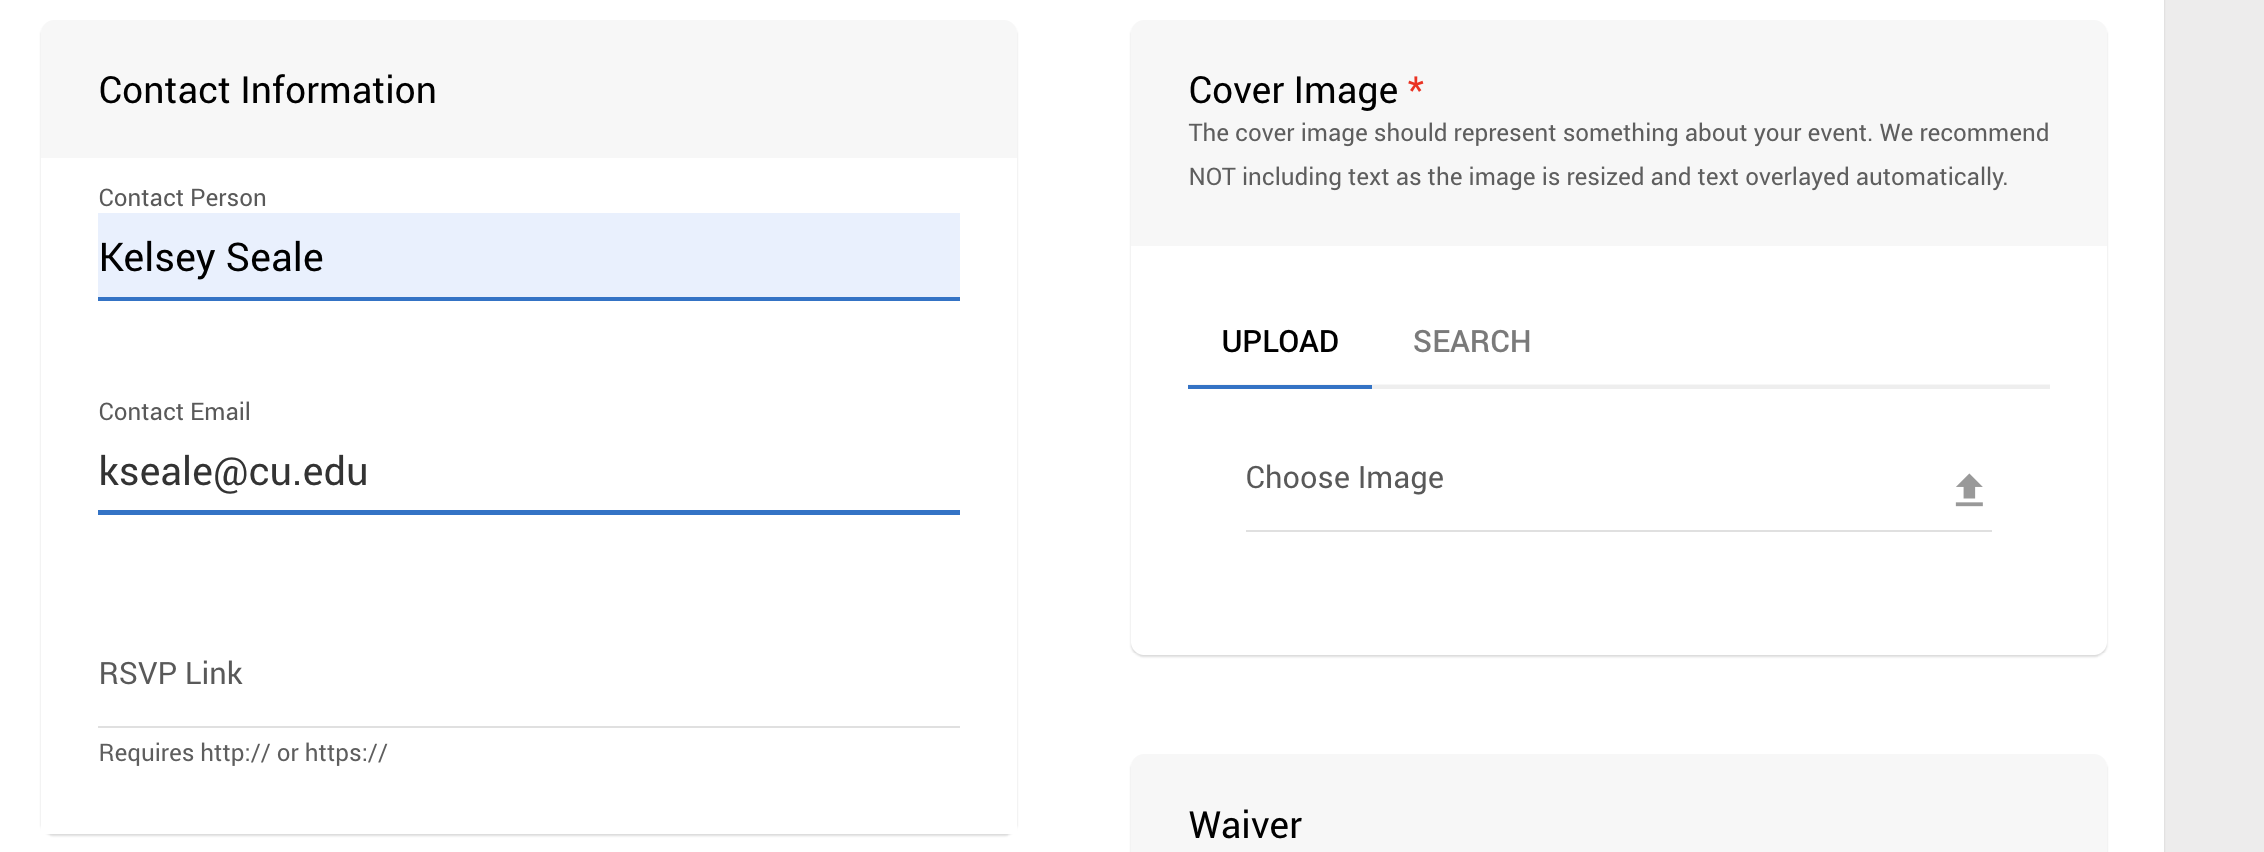Switch to the UPLOAD tab
This screenshot has width=2264, height=852.
pyautogui.click(x=1280, y=342)
